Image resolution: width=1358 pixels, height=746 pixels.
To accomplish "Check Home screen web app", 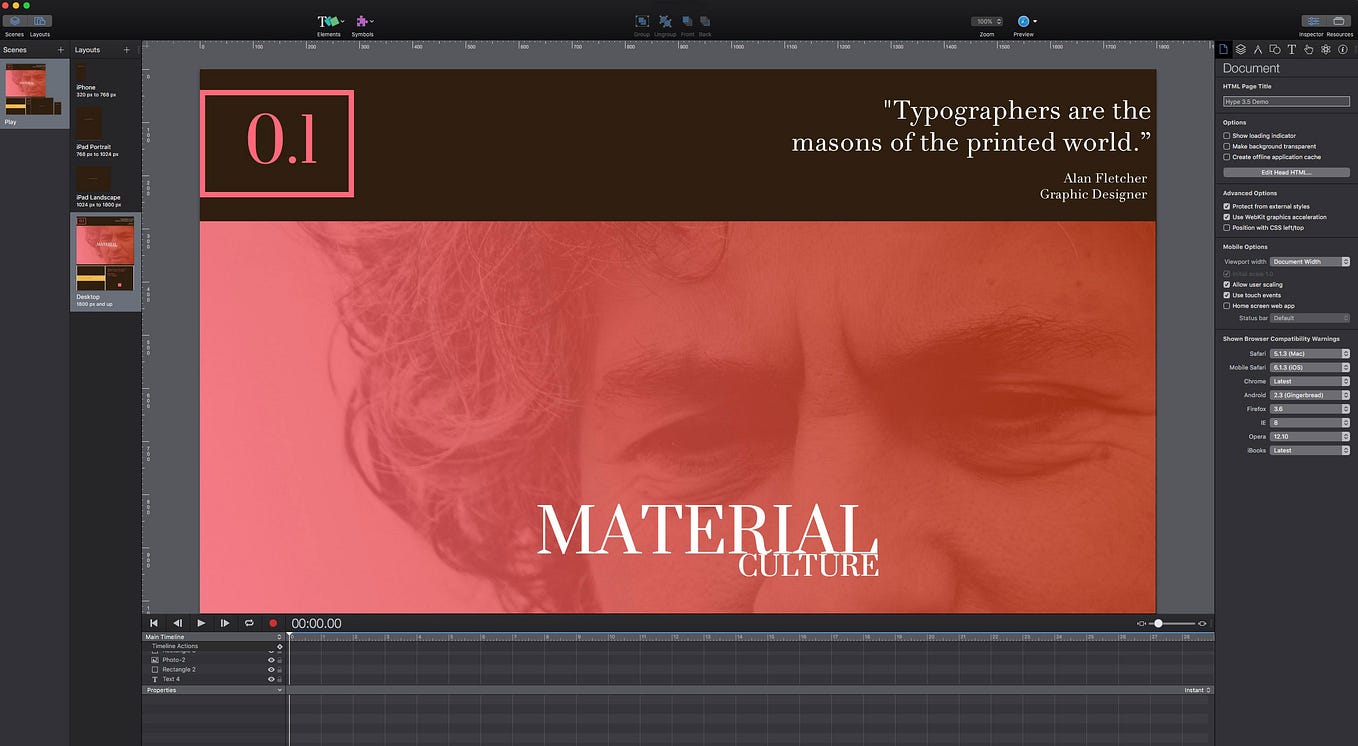I will [1227, 306].
